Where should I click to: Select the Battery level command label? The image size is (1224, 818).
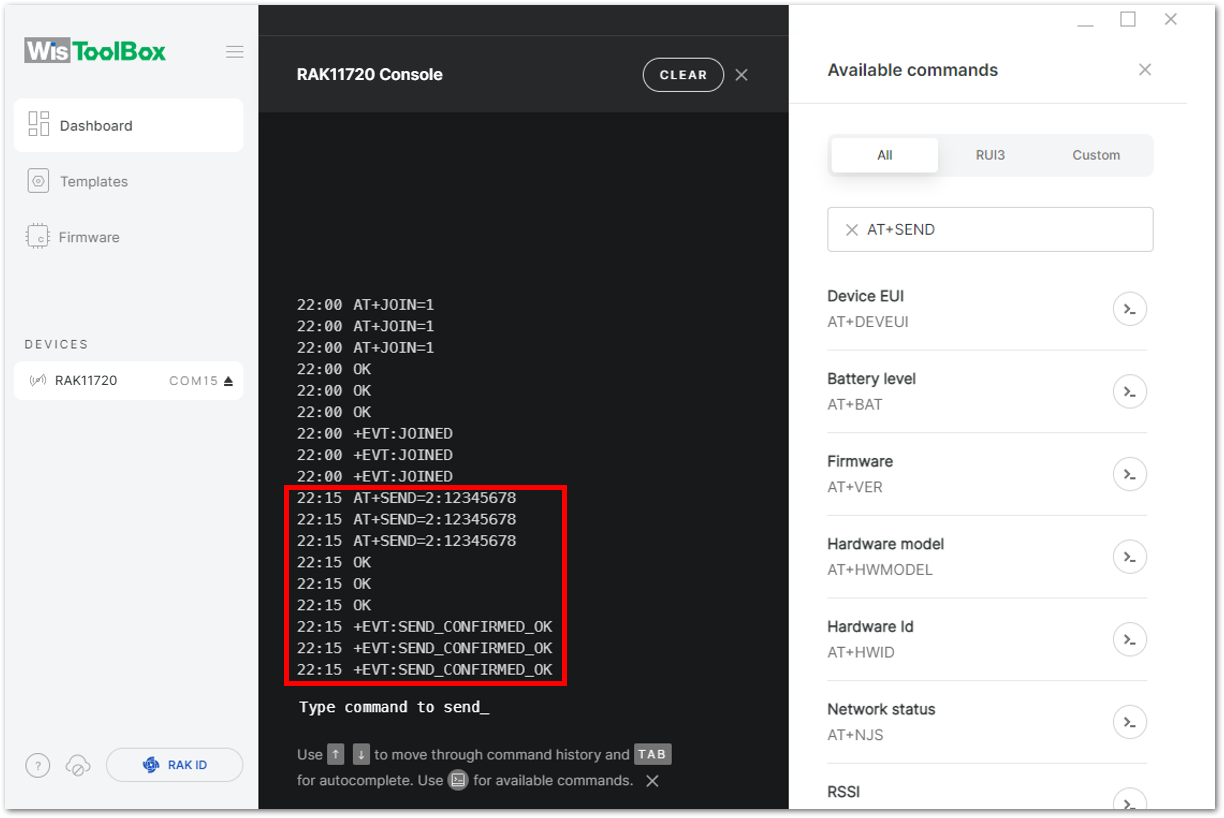pyautogui.click(x=872, y=379)
